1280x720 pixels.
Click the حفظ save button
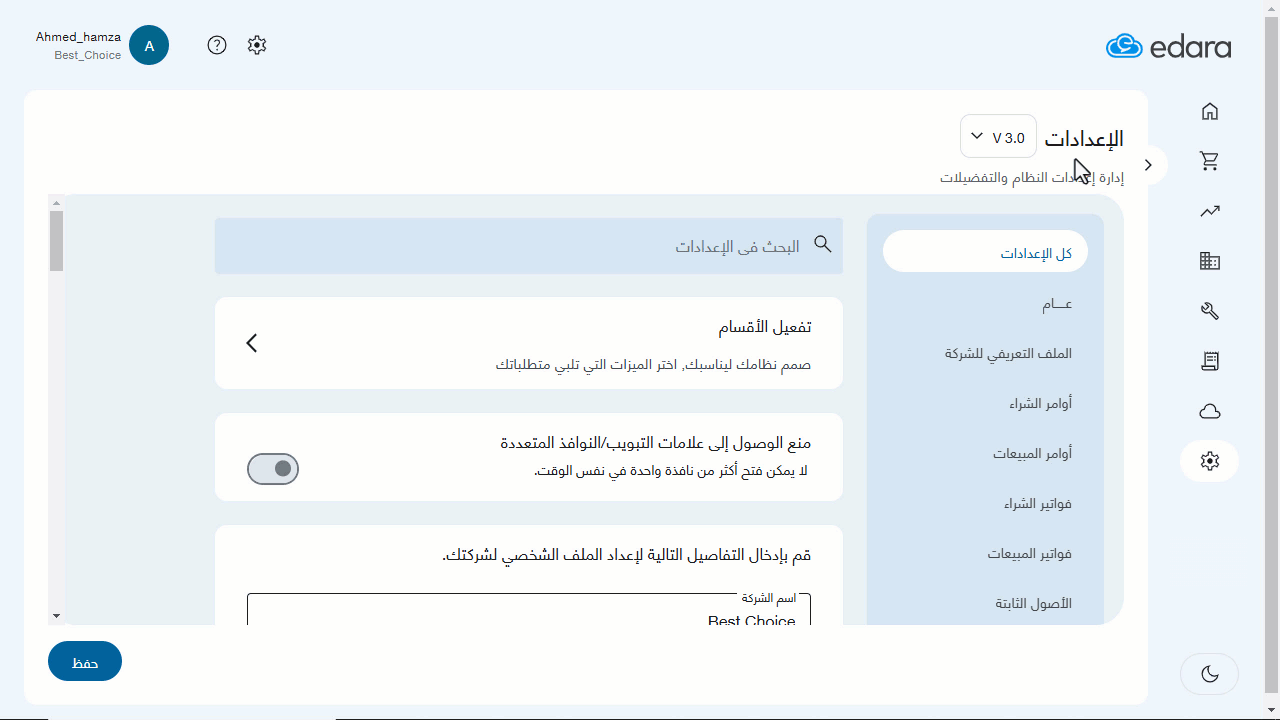(x=85, y=661)
